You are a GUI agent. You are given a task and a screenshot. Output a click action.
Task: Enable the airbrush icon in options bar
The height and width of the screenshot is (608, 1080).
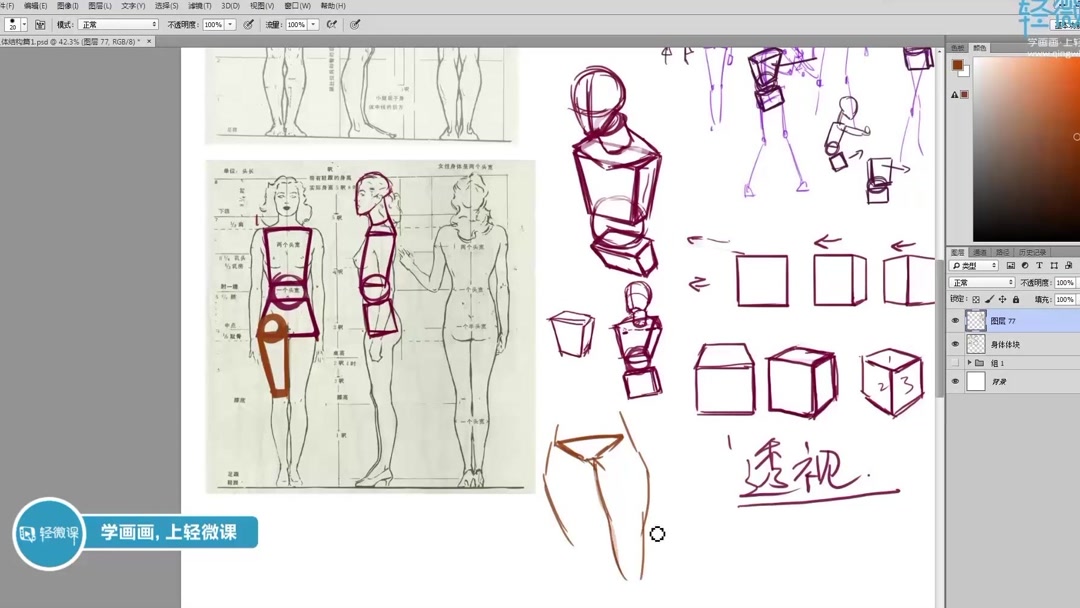[x=333, y=24]
